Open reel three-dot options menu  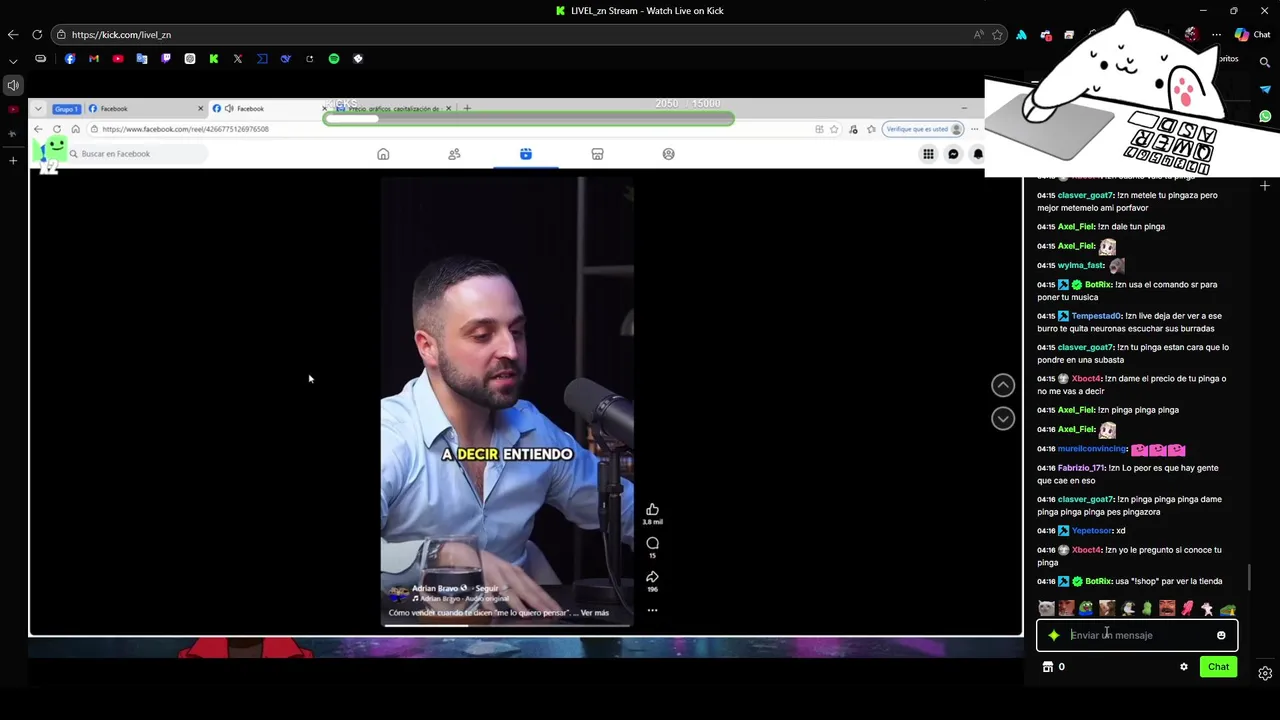pyautogui.click(x=652, y=610)
